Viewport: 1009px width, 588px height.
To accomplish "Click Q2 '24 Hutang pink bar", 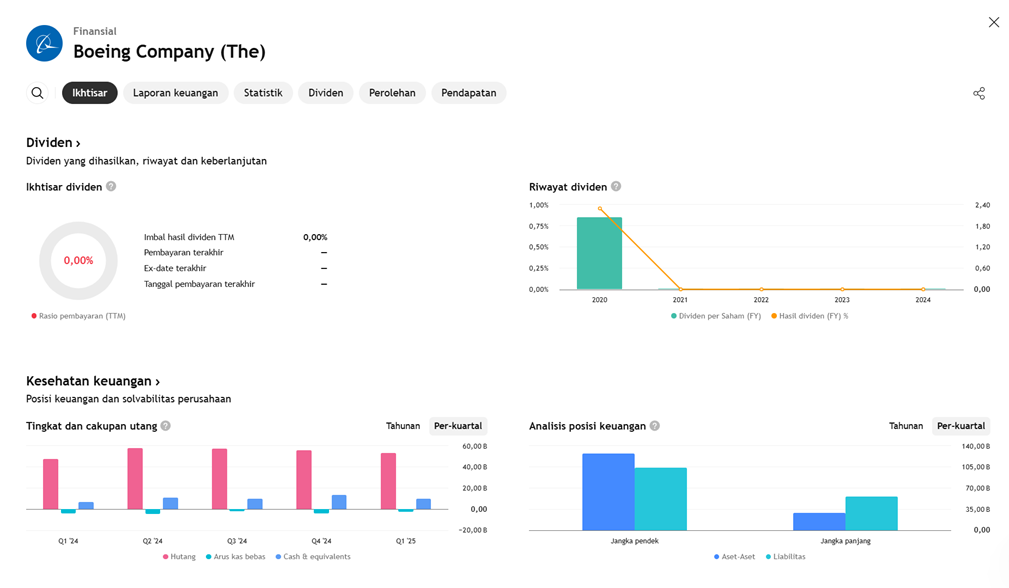I will click(x=135, y=479).
